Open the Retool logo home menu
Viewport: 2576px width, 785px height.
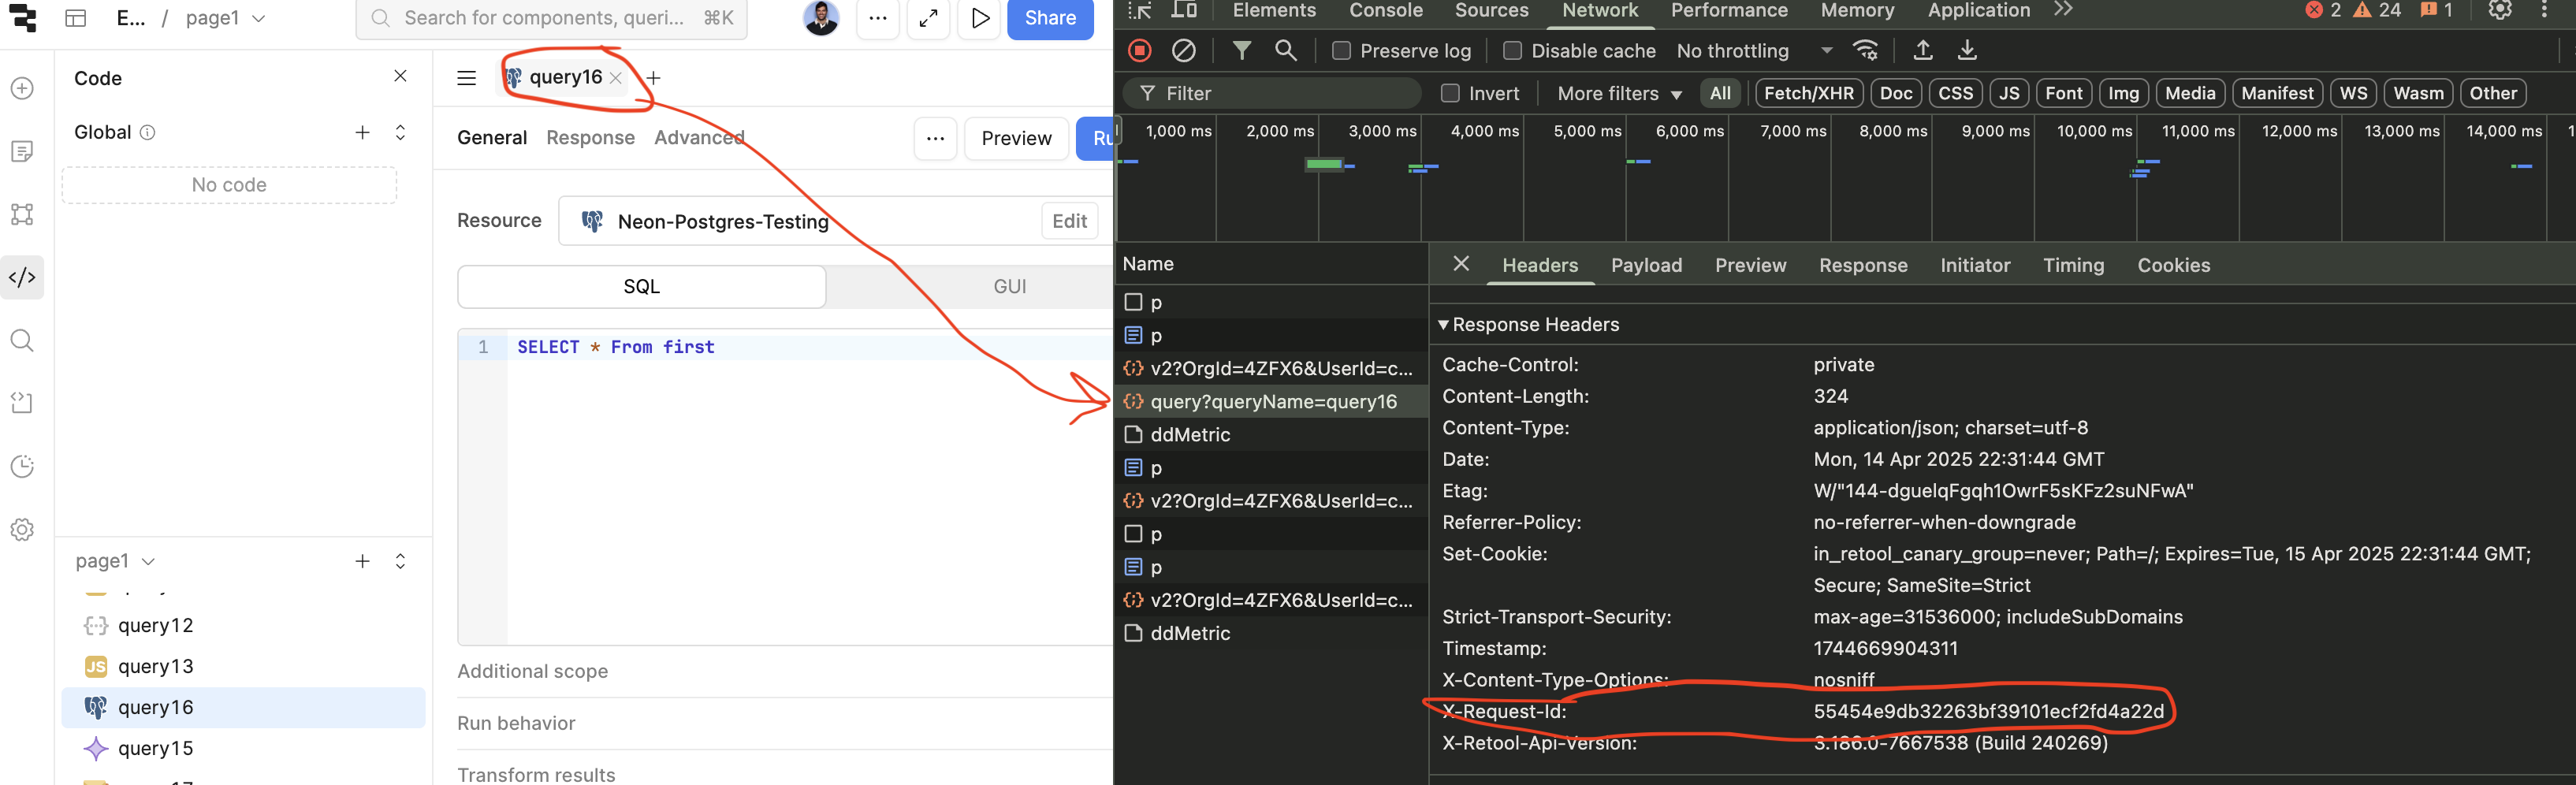click(x=22, y=17)
